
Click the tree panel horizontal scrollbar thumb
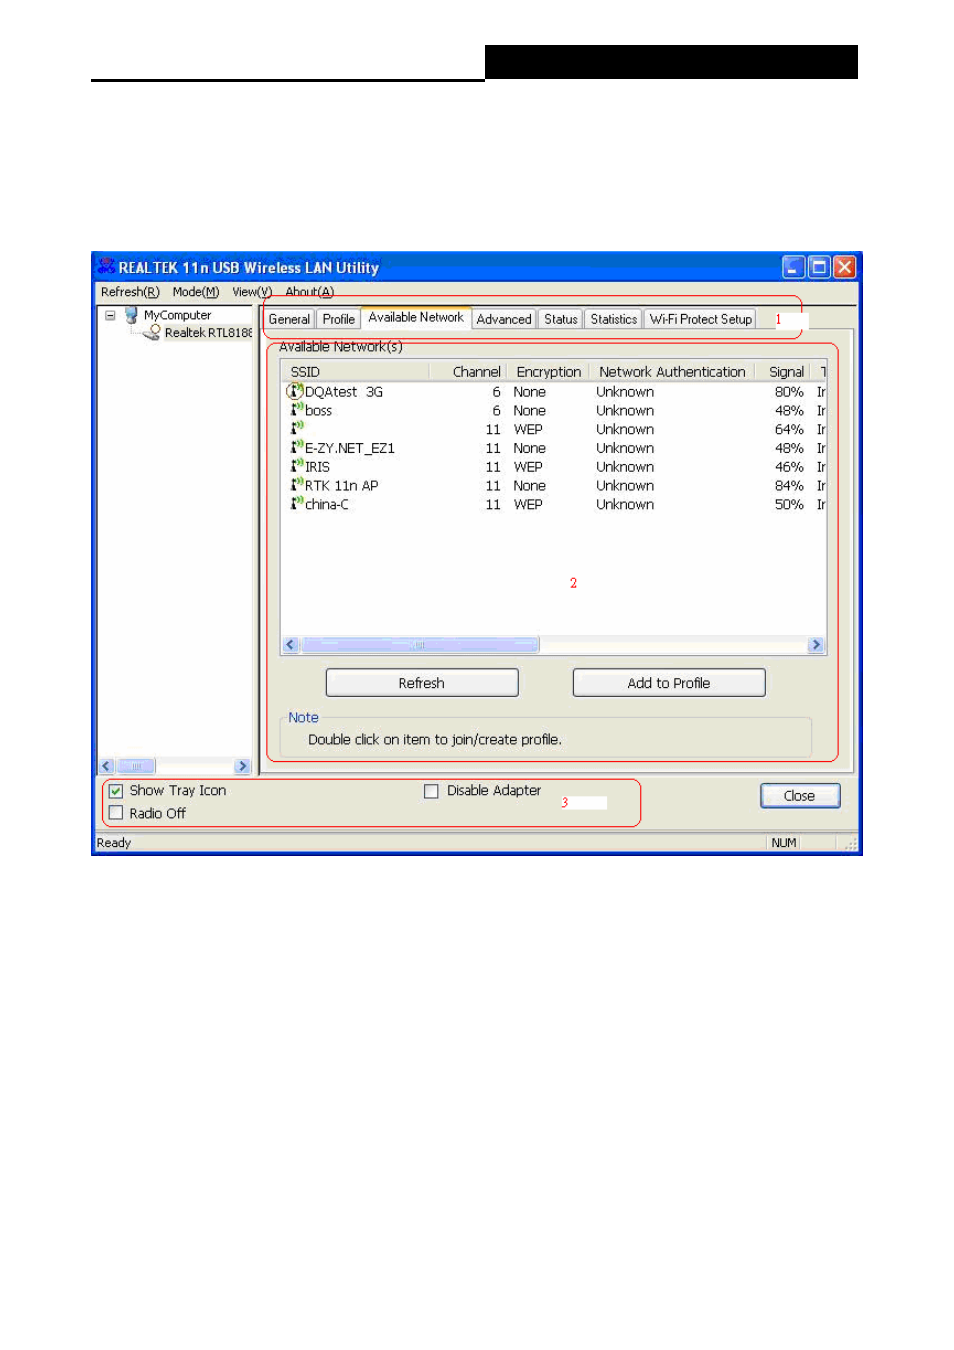(136, 766)
